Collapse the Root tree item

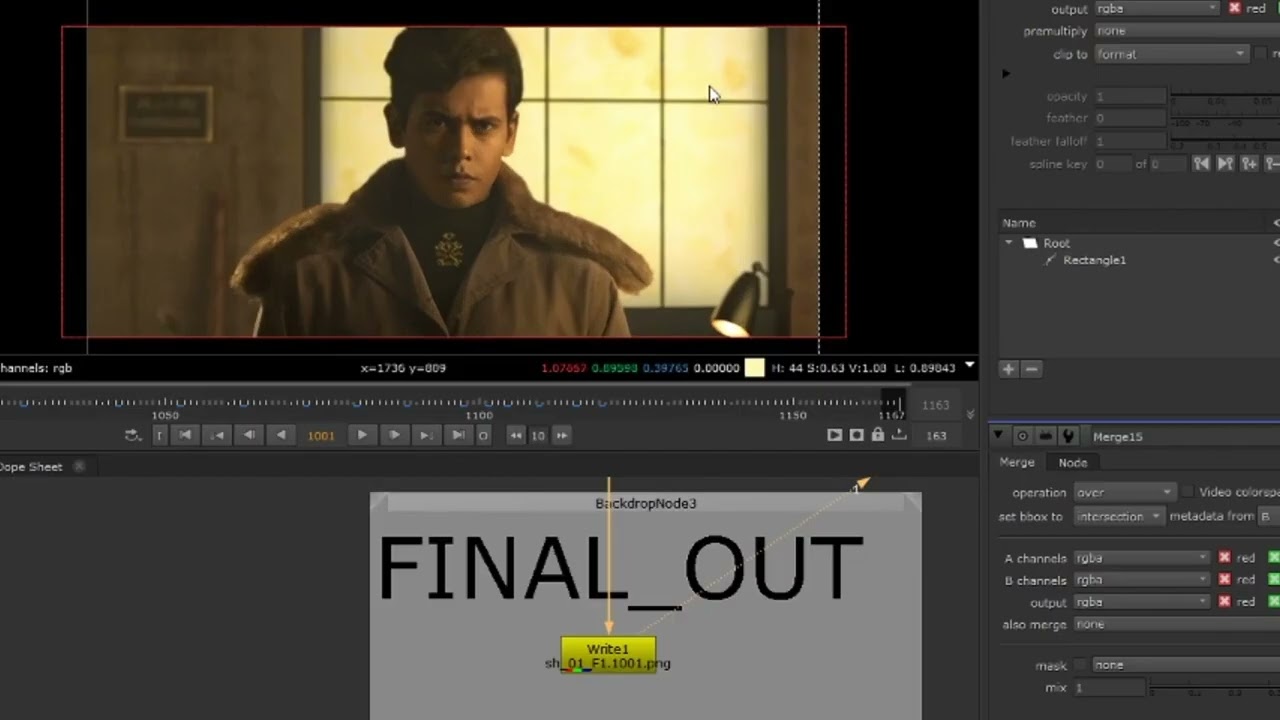tap(1009, 243)
